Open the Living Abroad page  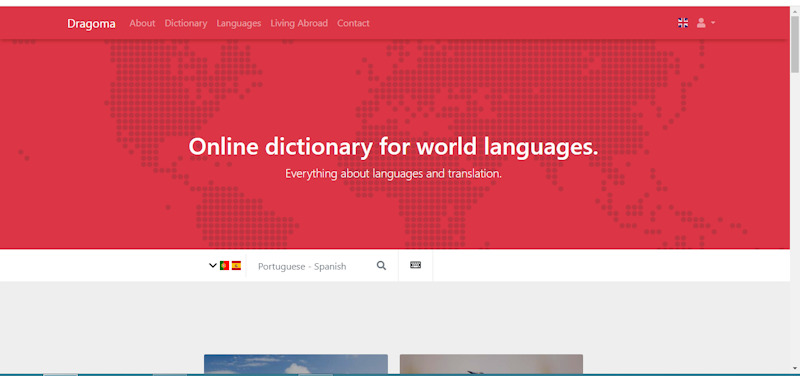pyautogui.click(x=299, y=23)
